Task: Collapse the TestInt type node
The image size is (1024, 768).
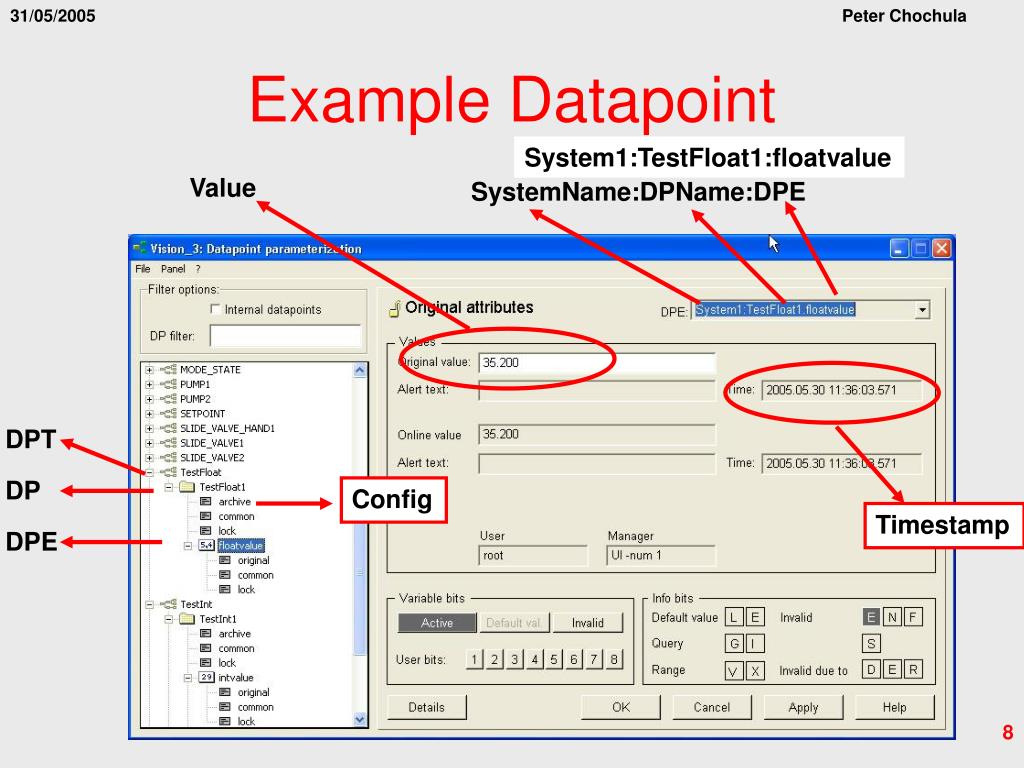Action: tap(150, 605)
